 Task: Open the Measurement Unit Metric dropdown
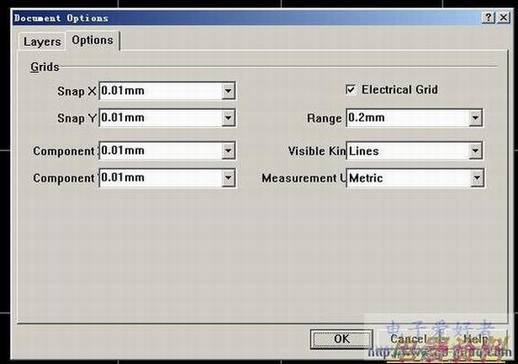tap(477, 178)
